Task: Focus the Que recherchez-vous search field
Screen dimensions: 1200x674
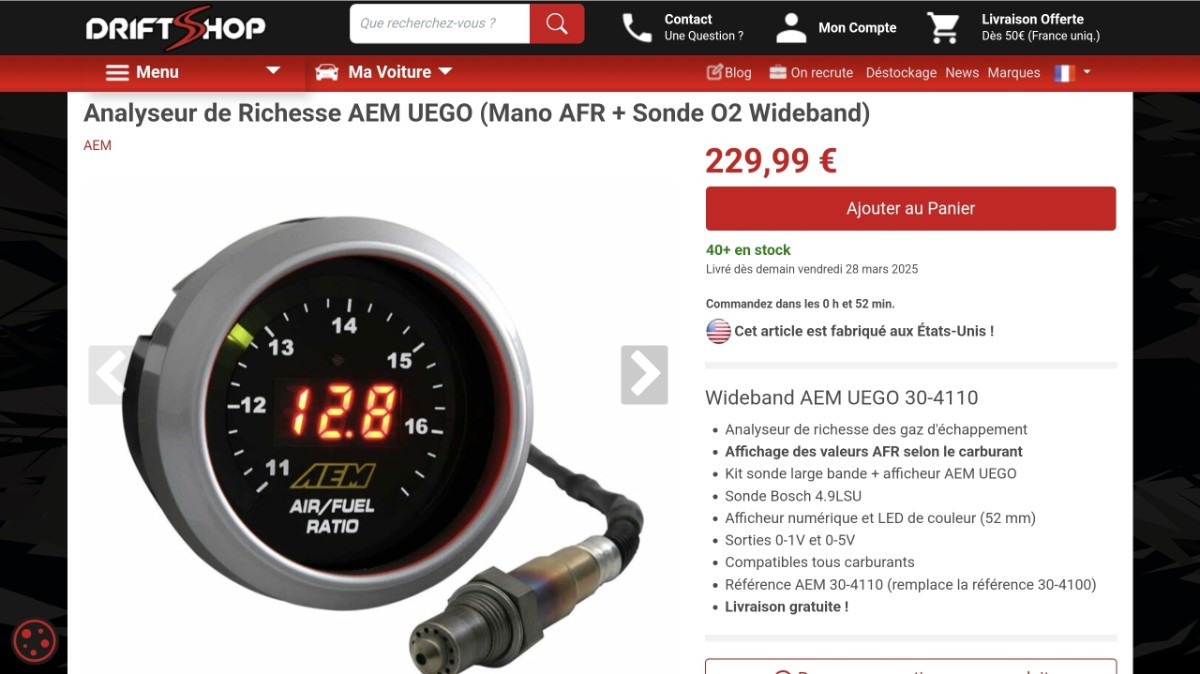Action: pyautogui.click(x=440, y=24)
